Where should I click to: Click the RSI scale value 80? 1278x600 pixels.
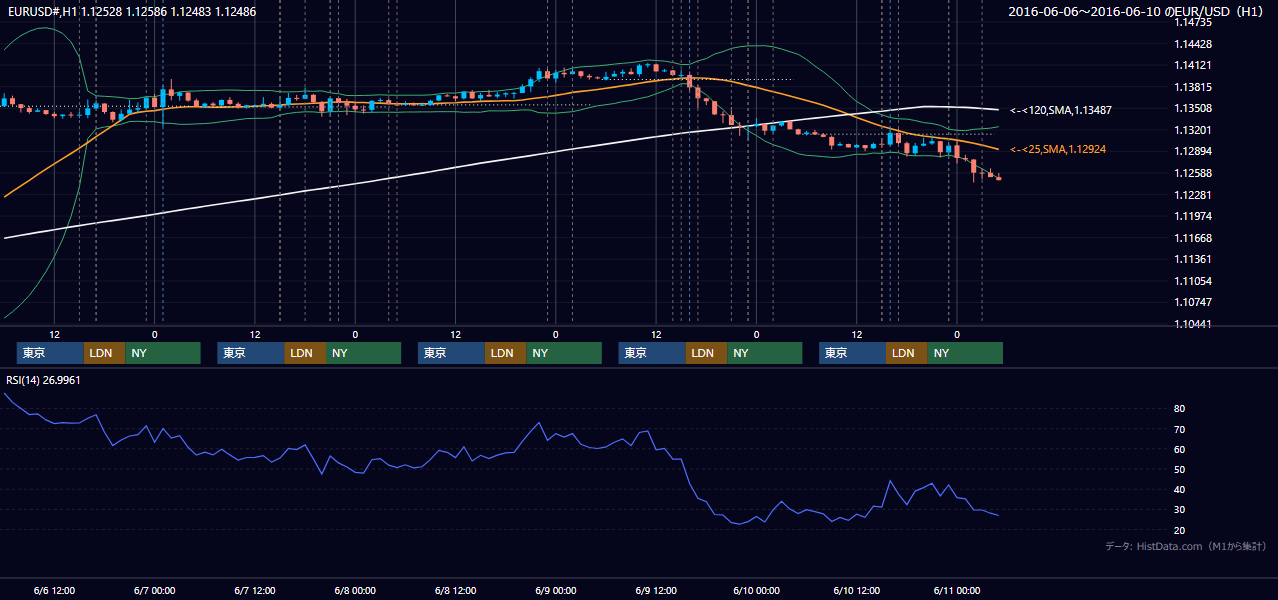click(1180, 409)
